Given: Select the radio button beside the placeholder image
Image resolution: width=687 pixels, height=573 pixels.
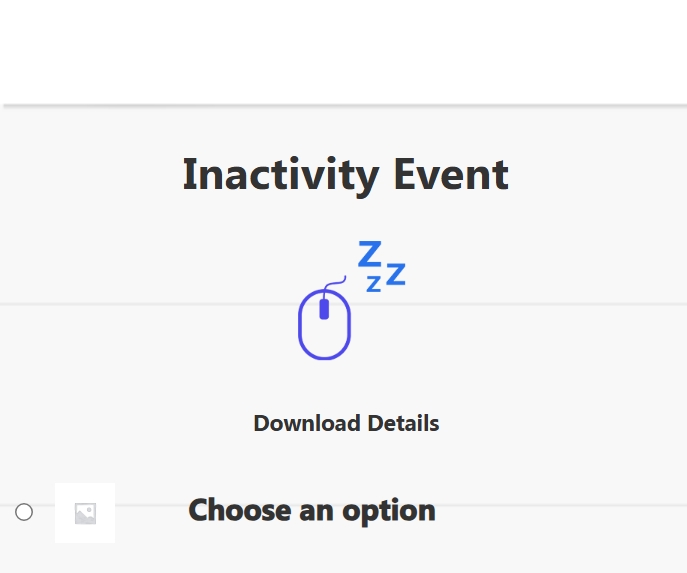Looking at the screenshot, I should point(24,512).
